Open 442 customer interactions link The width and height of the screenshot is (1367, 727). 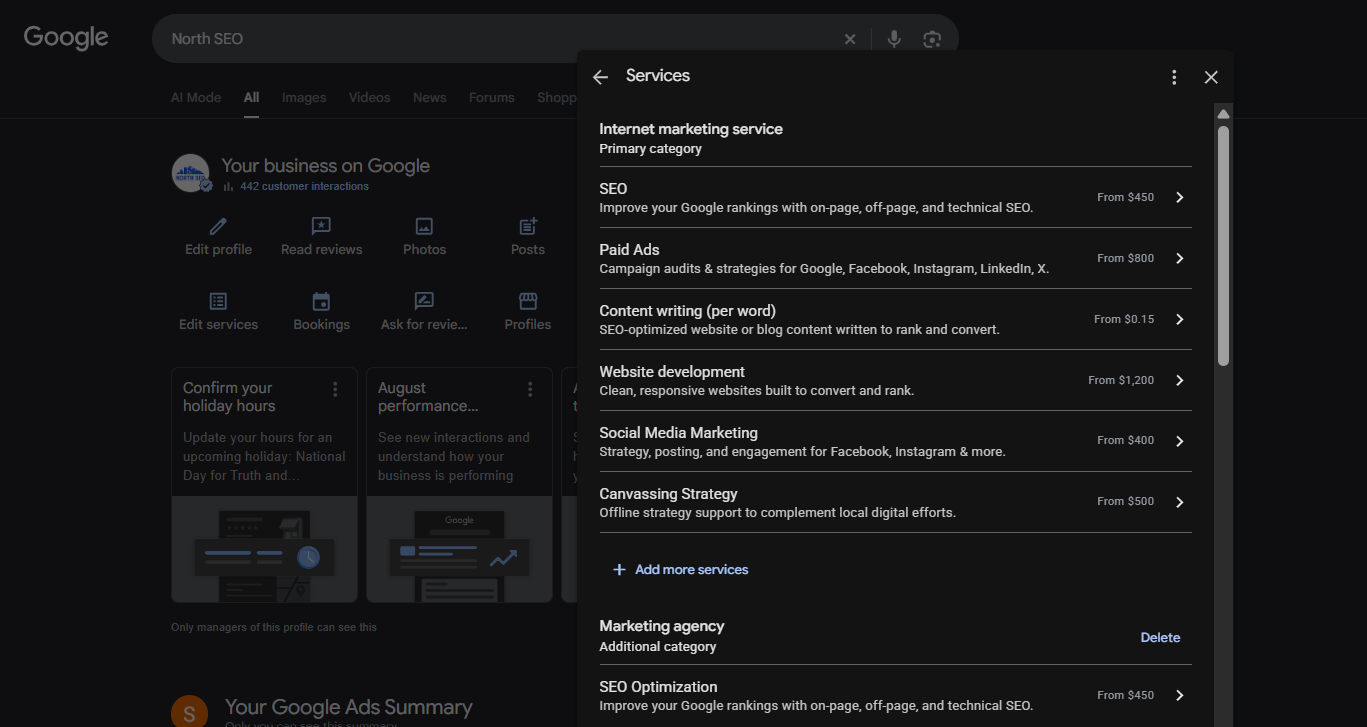[304, 186]
